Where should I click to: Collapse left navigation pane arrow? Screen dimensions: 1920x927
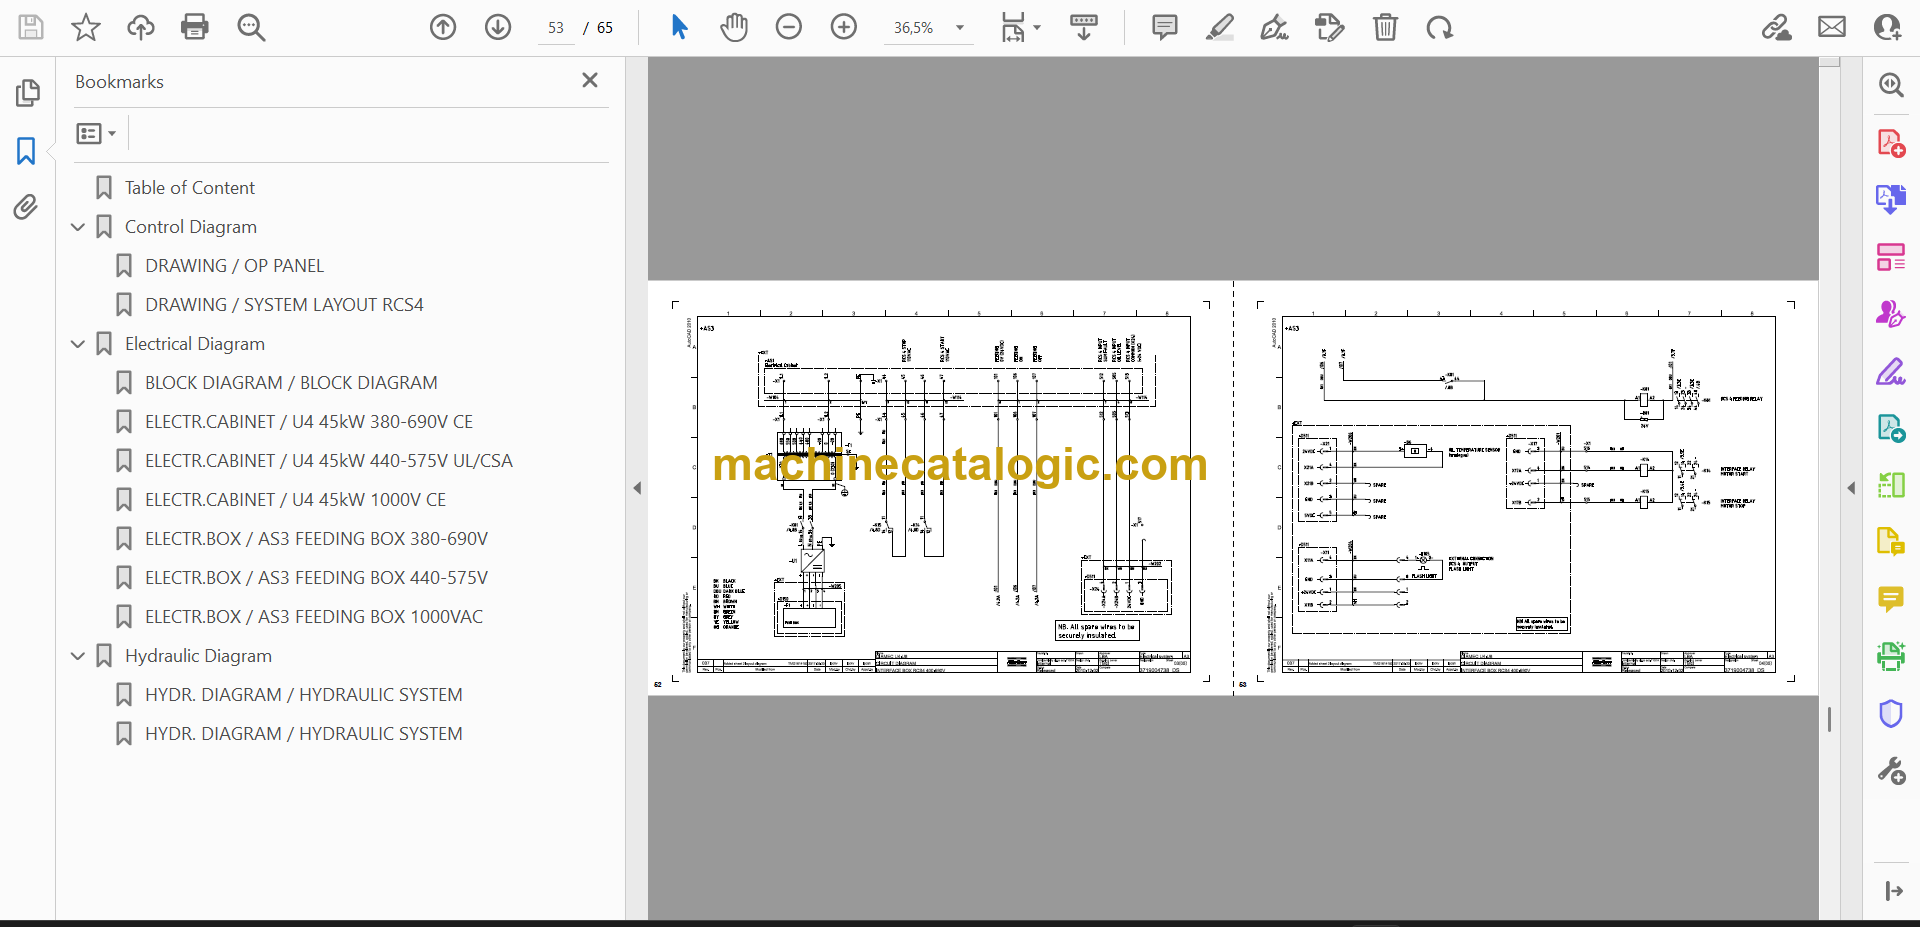637,488
